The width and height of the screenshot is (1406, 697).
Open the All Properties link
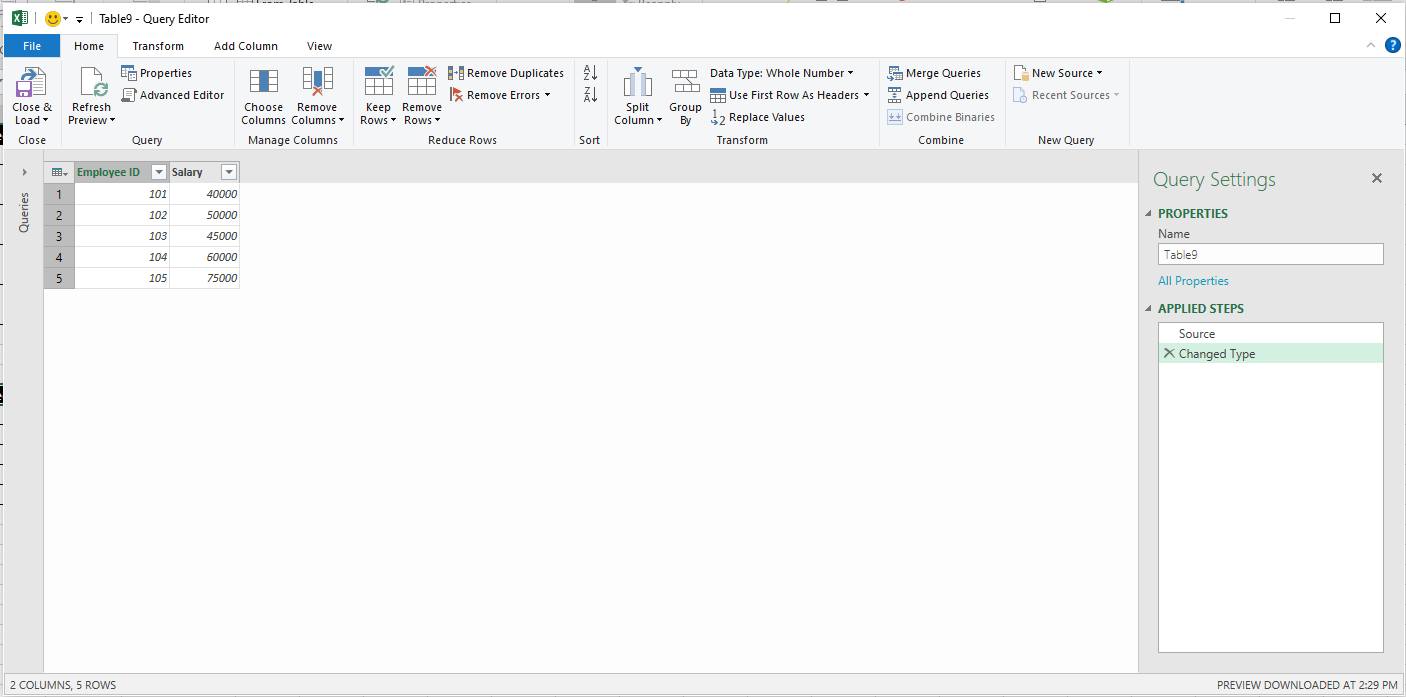click(1193, 281)
